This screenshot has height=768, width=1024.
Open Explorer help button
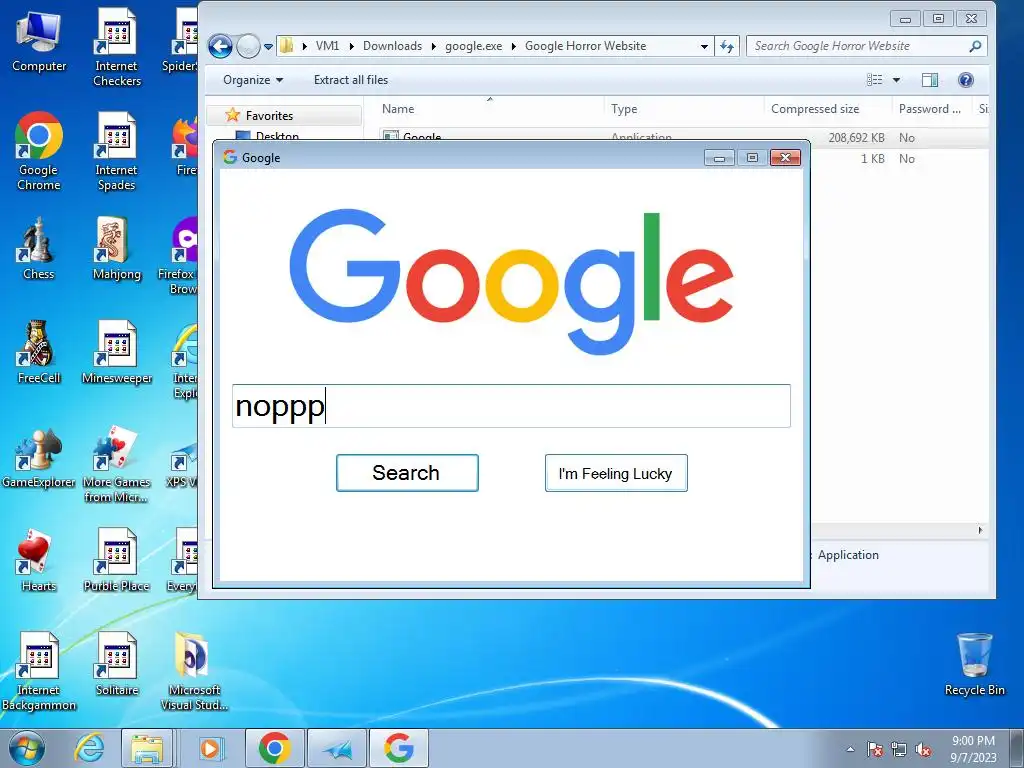point(966,80)
